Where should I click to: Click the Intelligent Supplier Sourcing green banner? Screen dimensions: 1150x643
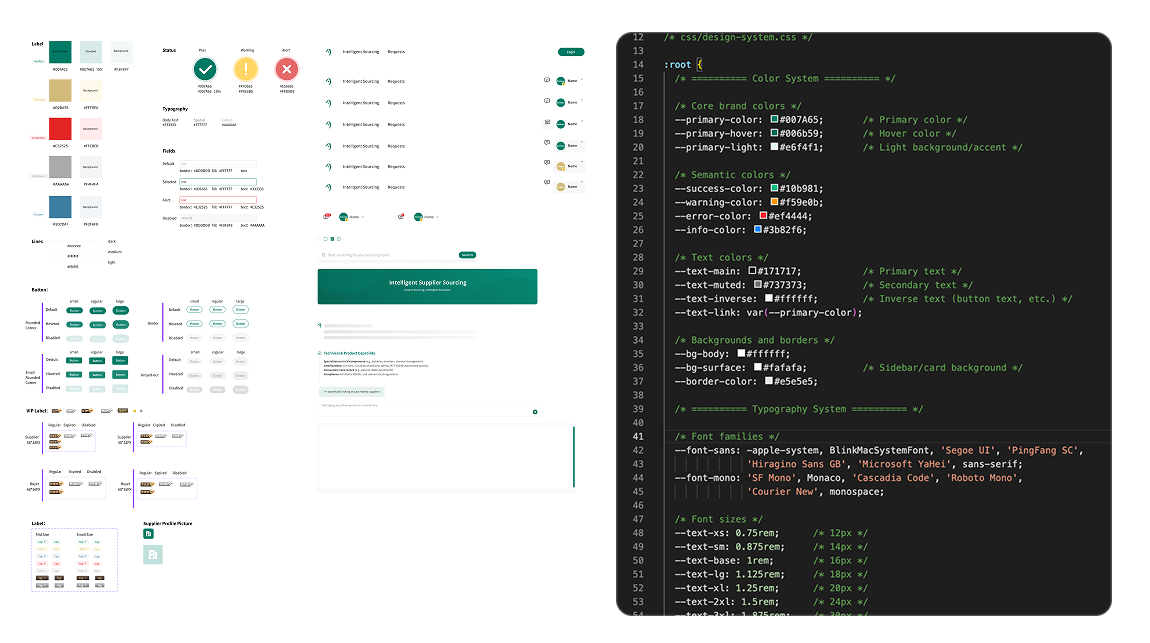pos(428,286)
